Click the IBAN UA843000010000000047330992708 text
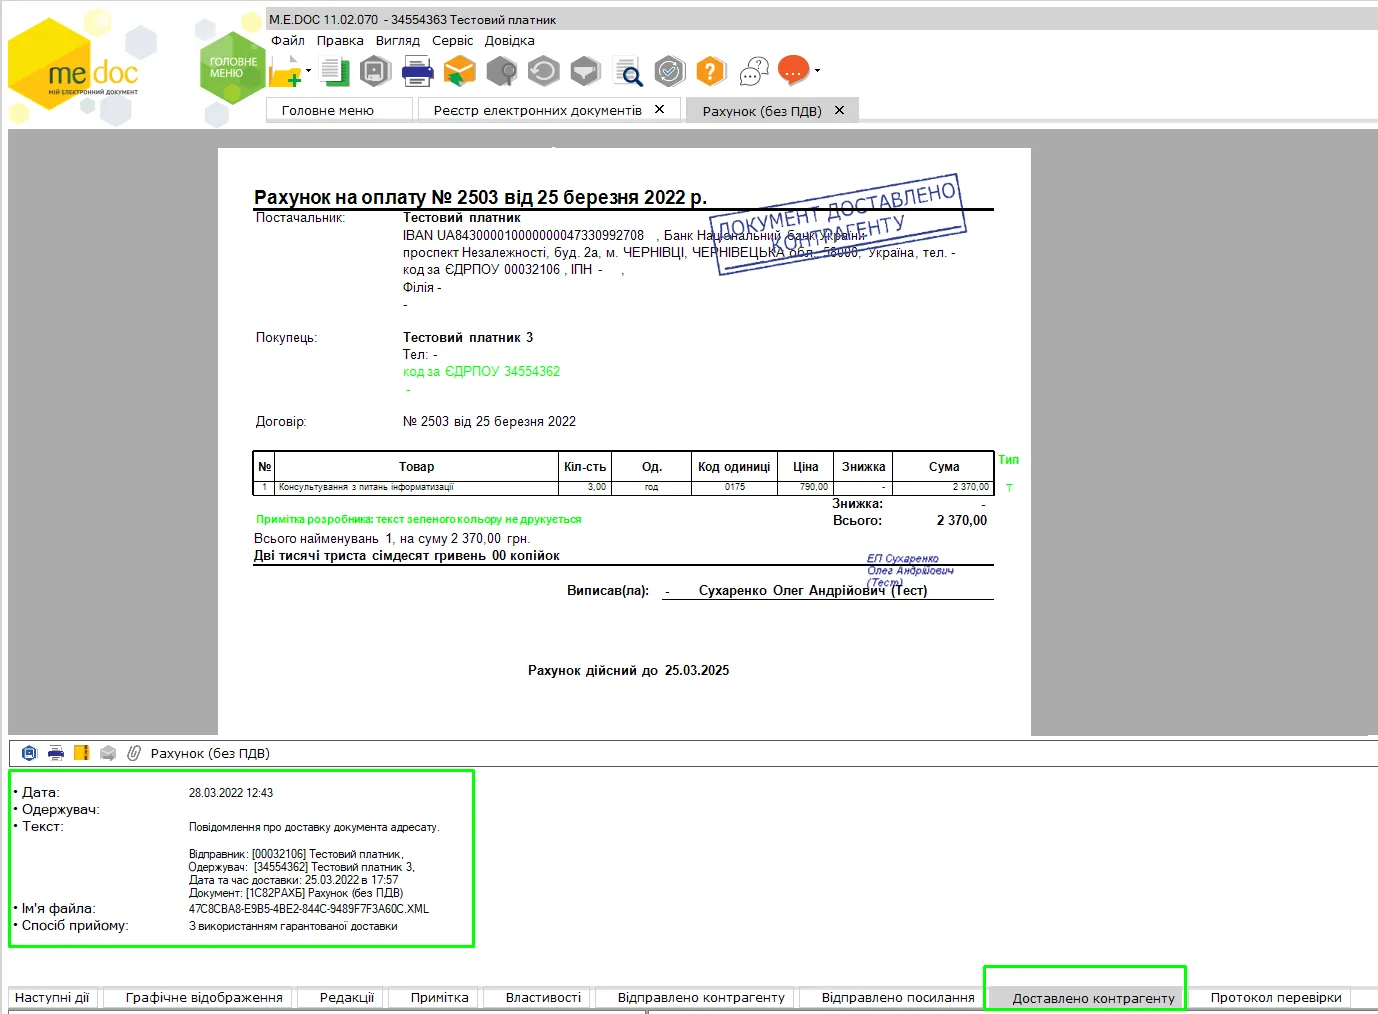This screenshot has height=1014, width=1378. tap(523, 235)
